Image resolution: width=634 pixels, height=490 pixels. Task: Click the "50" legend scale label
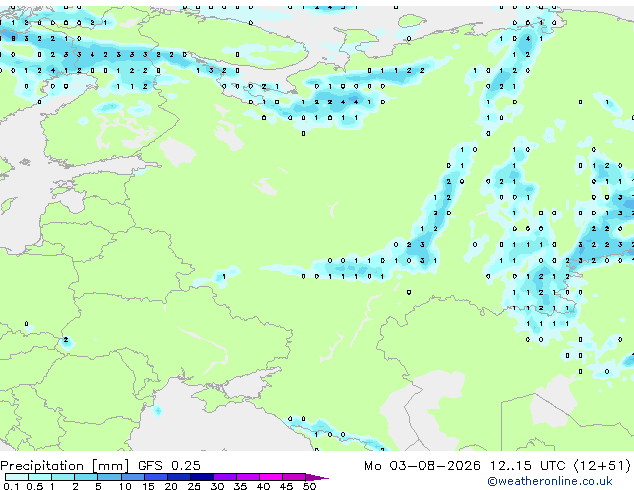point(310,486)
